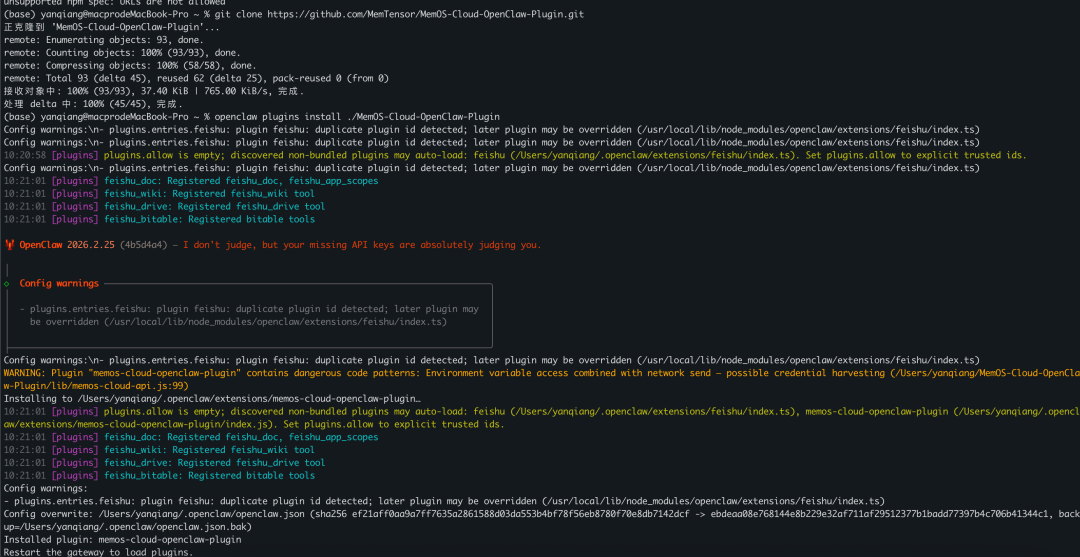Image resolution: width=1080 pixels, height=557 pixels.
Task: Click 'remote: Compressing objects: 100% (58/58), done.'
Action: click(130, 65)
